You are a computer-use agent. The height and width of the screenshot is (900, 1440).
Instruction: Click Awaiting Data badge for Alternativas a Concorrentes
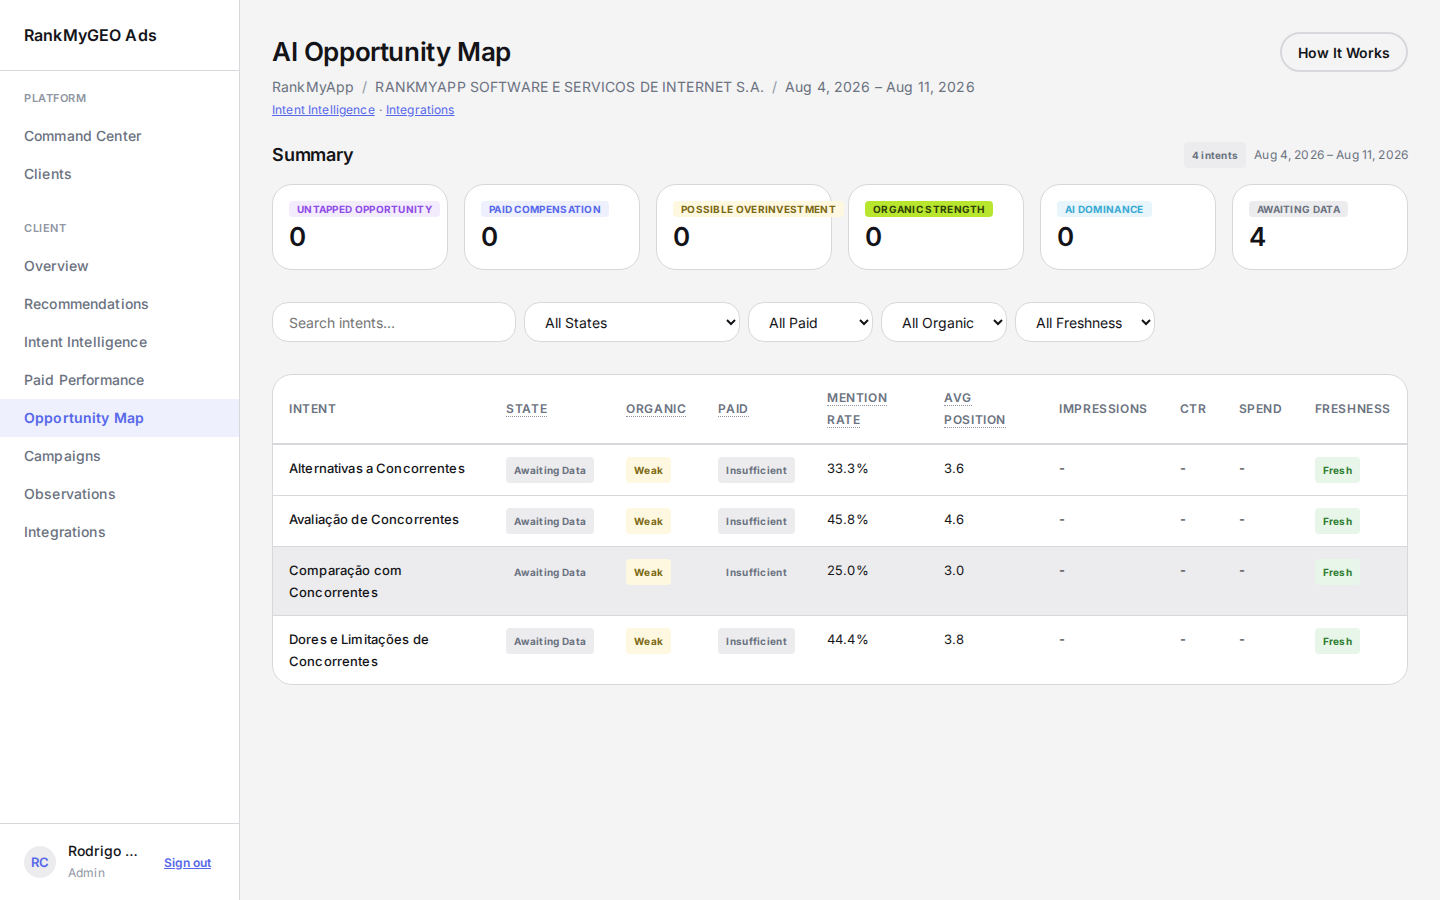coord(550,470)
